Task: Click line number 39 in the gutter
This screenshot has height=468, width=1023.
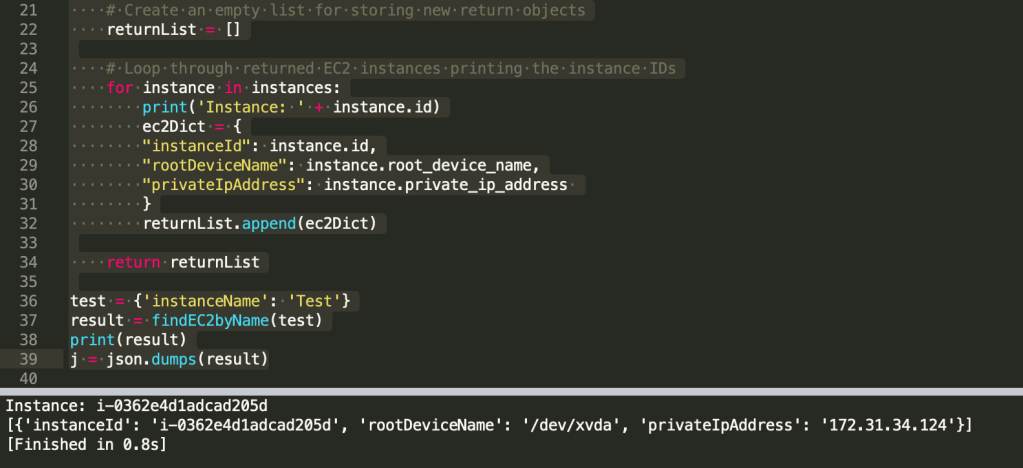Action: point(28,358)
